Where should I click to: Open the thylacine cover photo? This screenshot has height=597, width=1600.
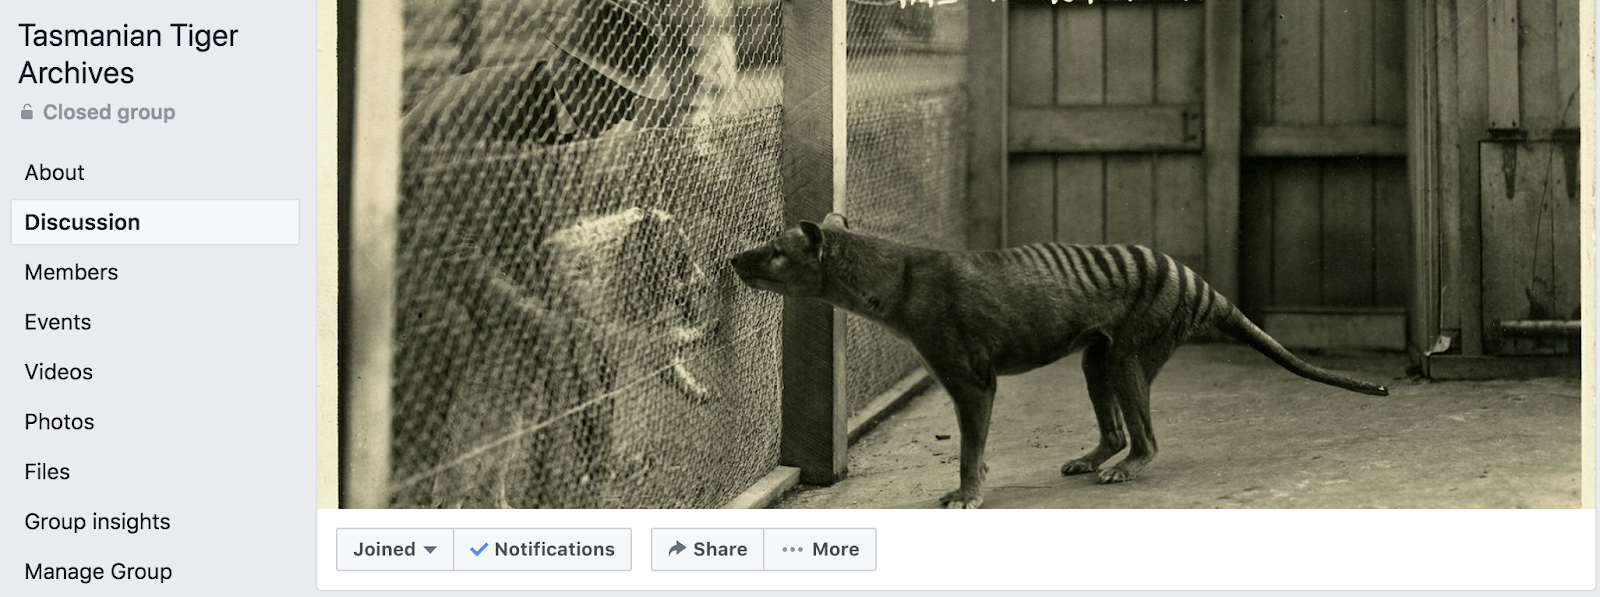[956, 254]
